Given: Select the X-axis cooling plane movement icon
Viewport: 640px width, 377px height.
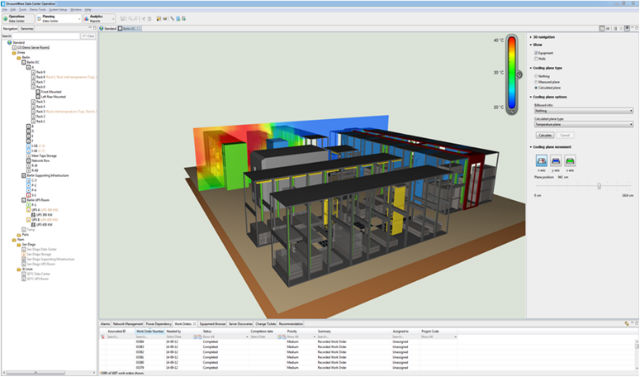Looking at the screenshot, I should tap(542, 160).
